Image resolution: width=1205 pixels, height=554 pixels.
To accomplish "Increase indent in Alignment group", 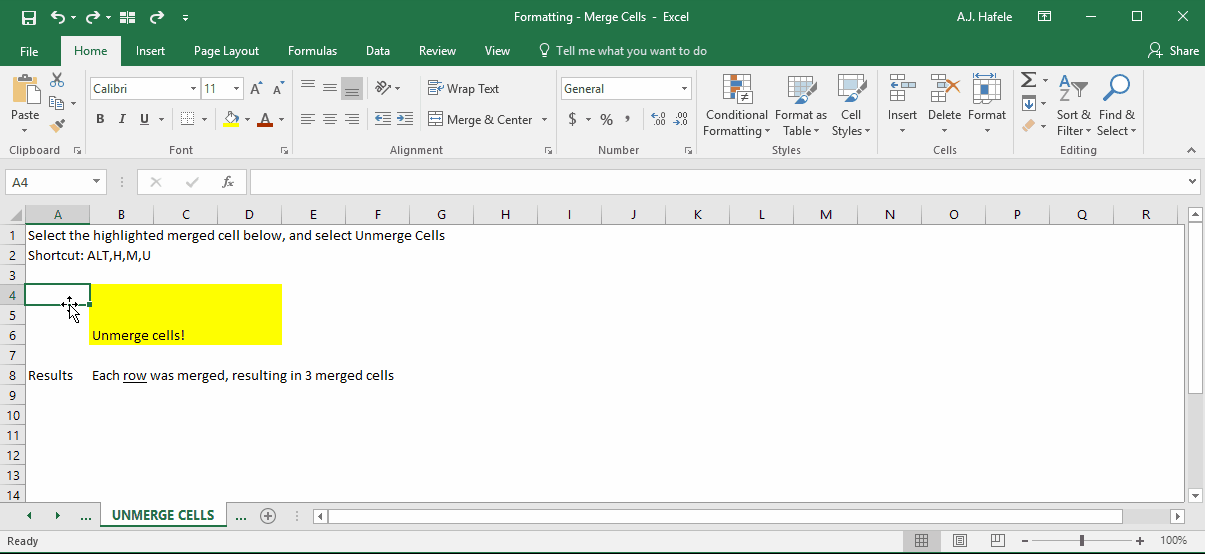I will point(405,119).
